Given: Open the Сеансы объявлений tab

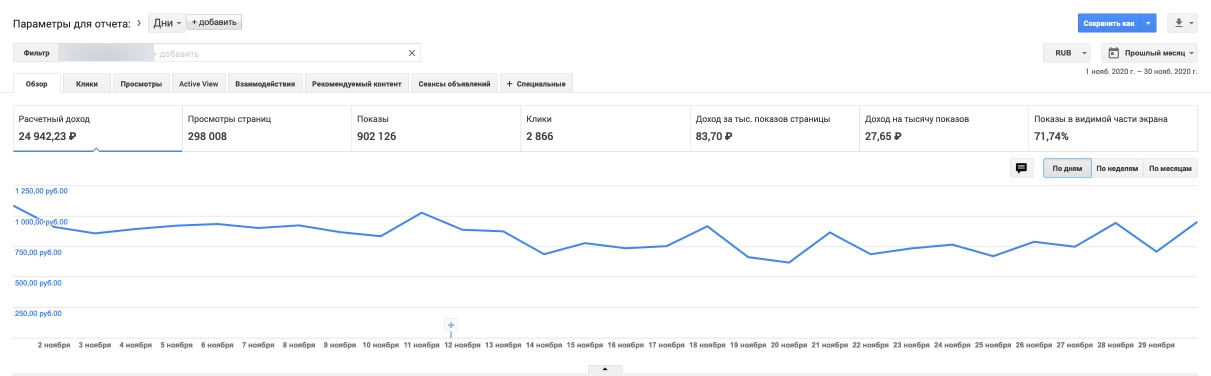Looking at the screenshot, I should click(455, 84).
